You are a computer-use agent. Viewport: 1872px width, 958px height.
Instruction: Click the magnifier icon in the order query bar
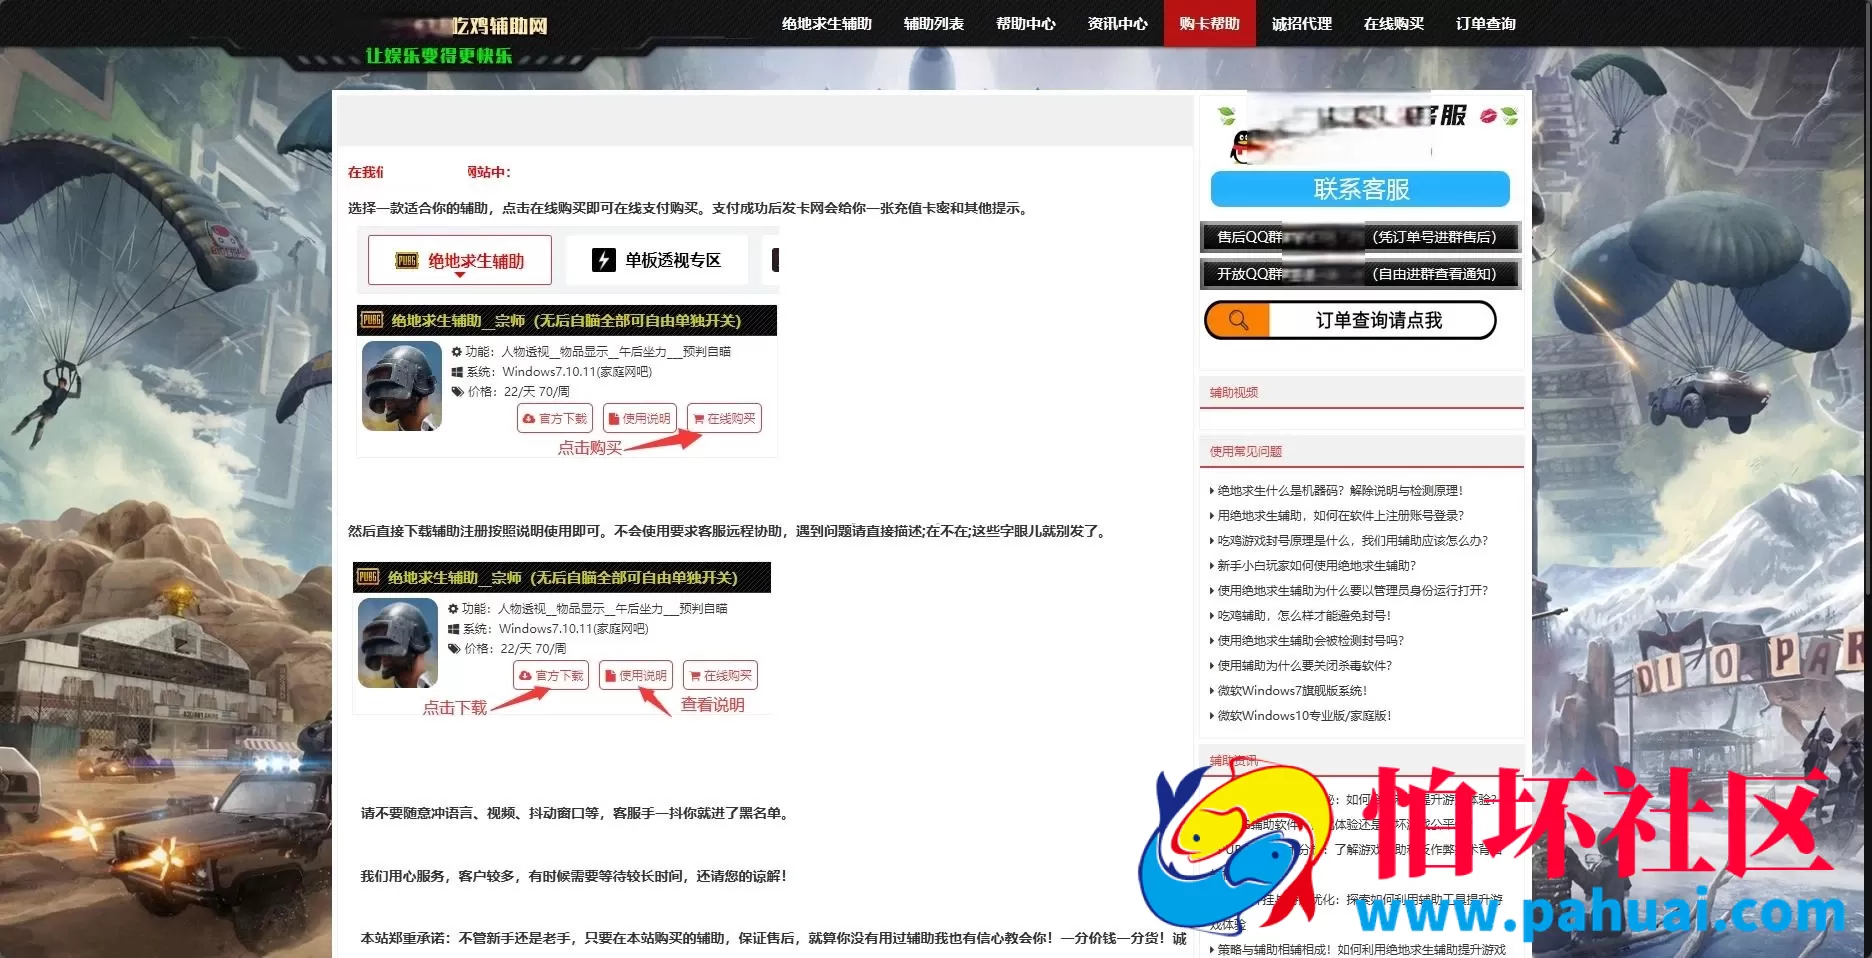(x=1240, y=320)
